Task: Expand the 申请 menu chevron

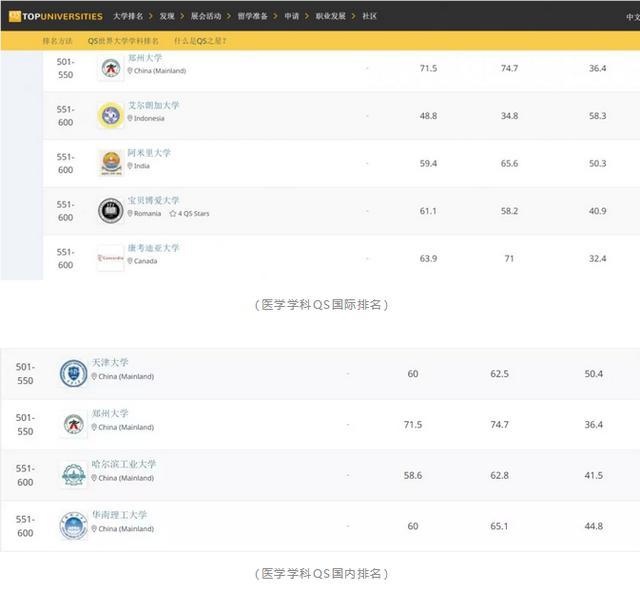Action: [307, 16]
